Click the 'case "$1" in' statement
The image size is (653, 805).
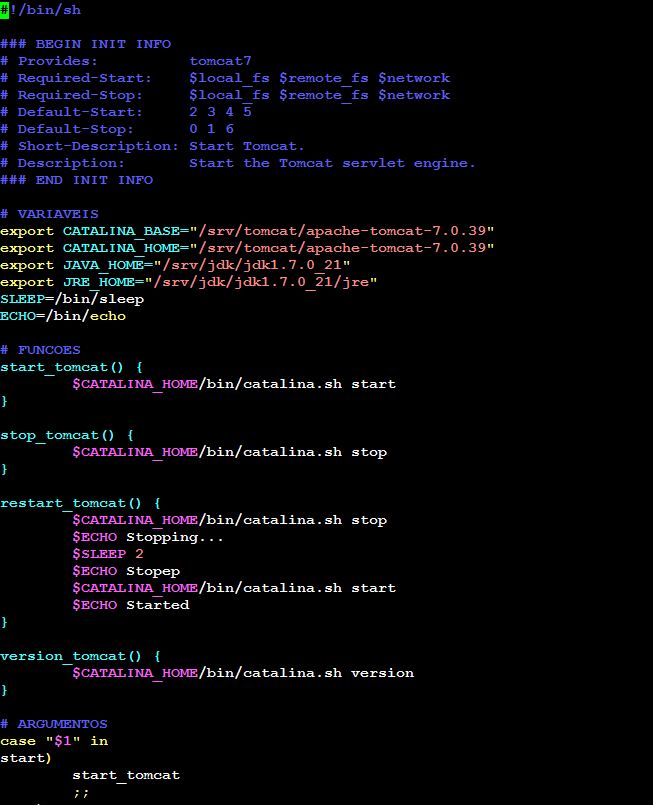click(x=54, y=741)
